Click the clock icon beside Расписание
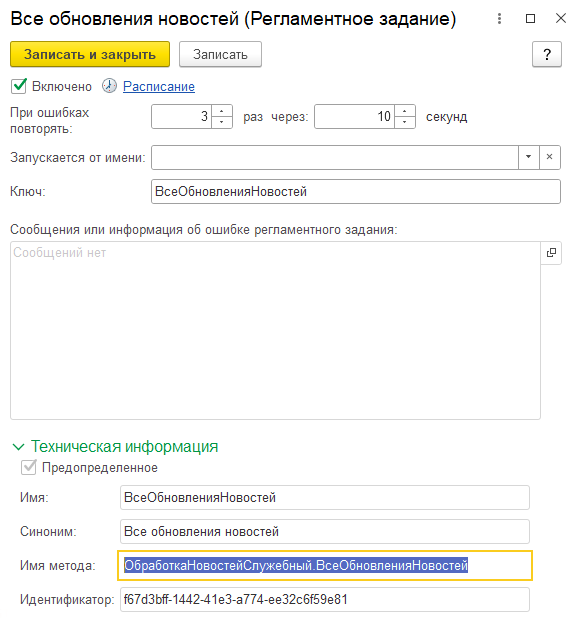This screenshot has height=618, width=574. click(110, 86)
